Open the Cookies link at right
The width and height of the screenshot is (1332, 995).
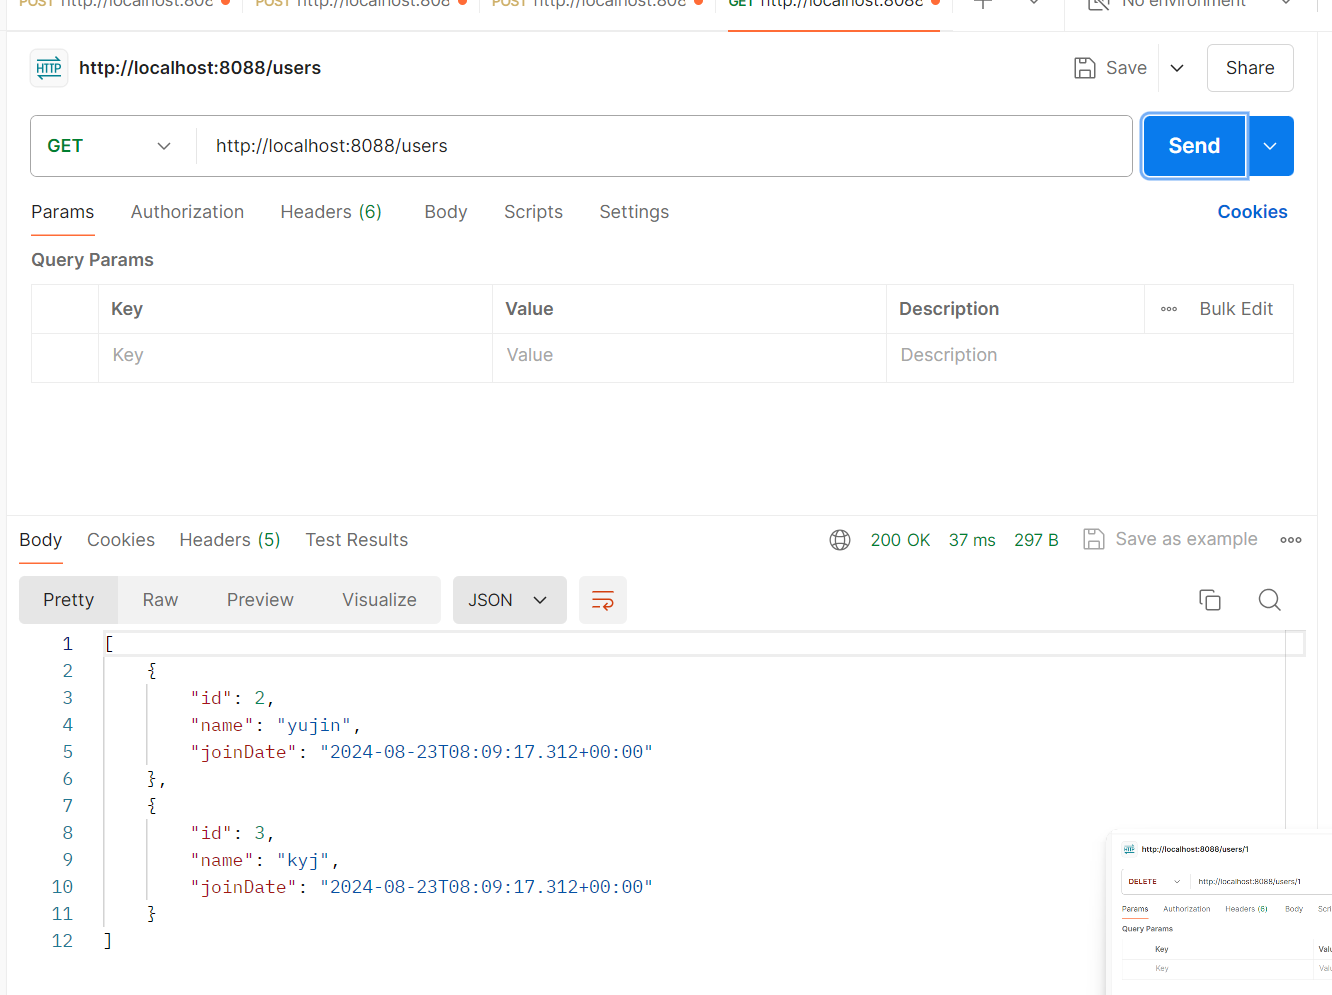click(x=1252, y=212)
